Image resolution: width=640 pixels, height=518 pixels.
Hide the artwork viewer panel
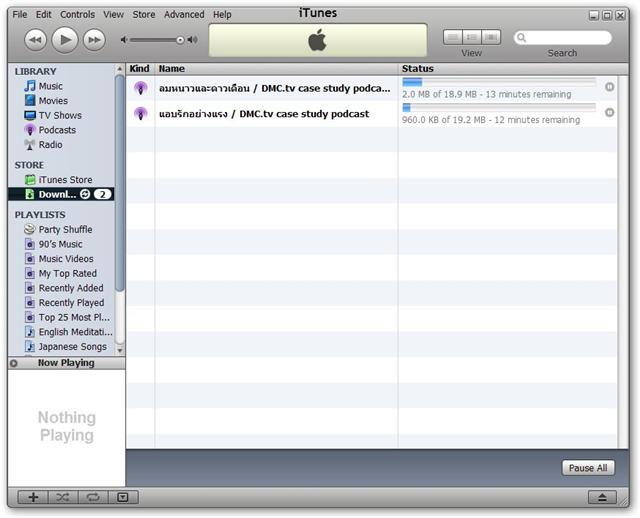pyautogui.click(x=121, y=497)
